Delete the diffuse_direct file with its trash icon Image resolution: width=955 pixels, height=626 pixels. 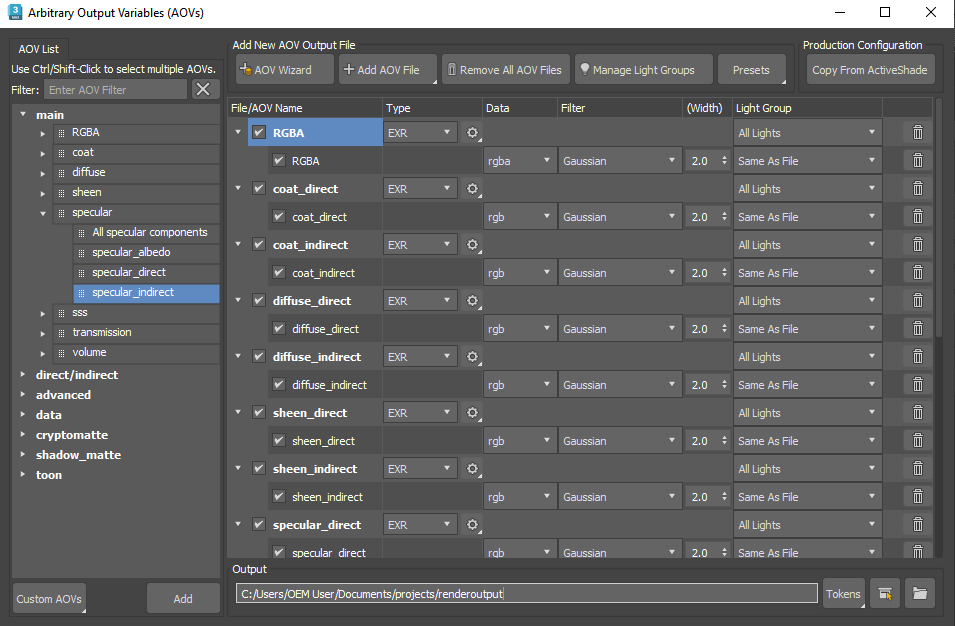(x=917, y=301)
